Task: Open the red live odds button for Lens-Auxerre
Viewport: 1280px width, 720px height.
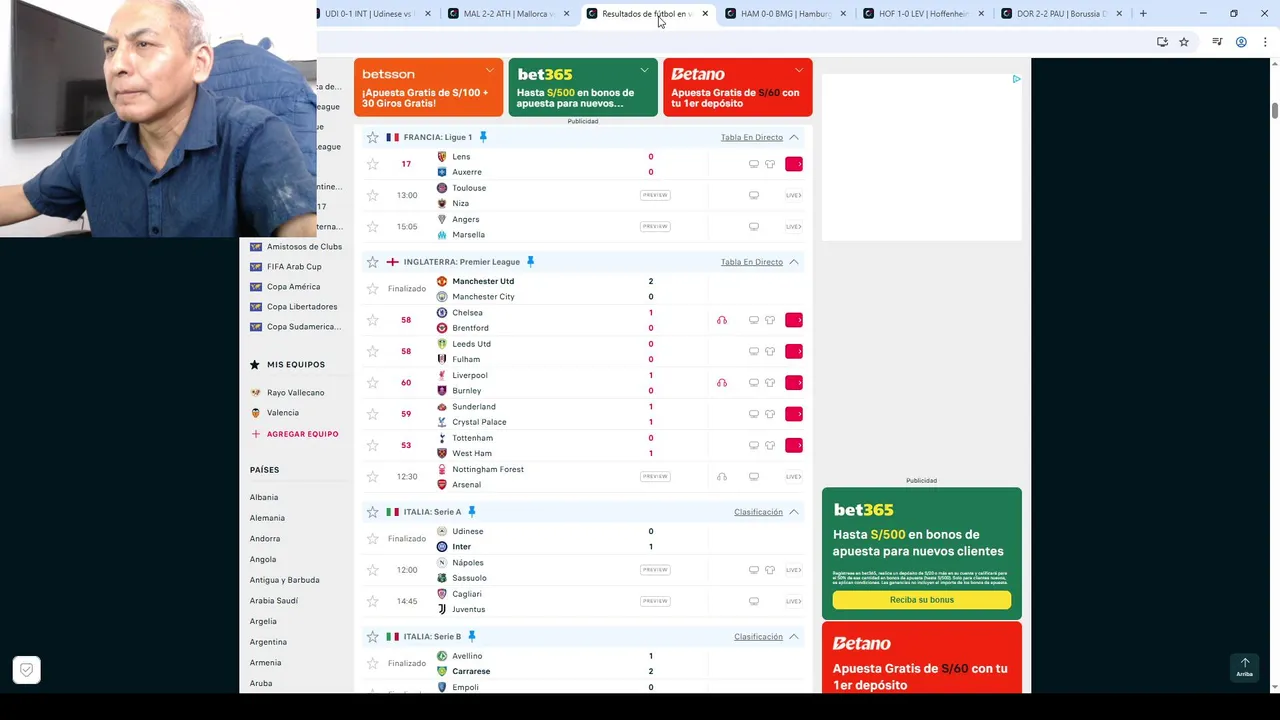Action: 794,164
